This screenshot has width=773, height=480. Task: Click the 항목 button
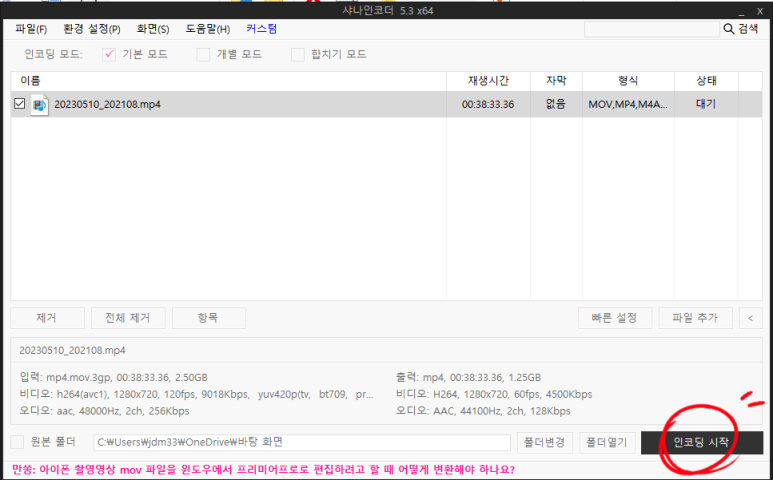click(209, 318)
